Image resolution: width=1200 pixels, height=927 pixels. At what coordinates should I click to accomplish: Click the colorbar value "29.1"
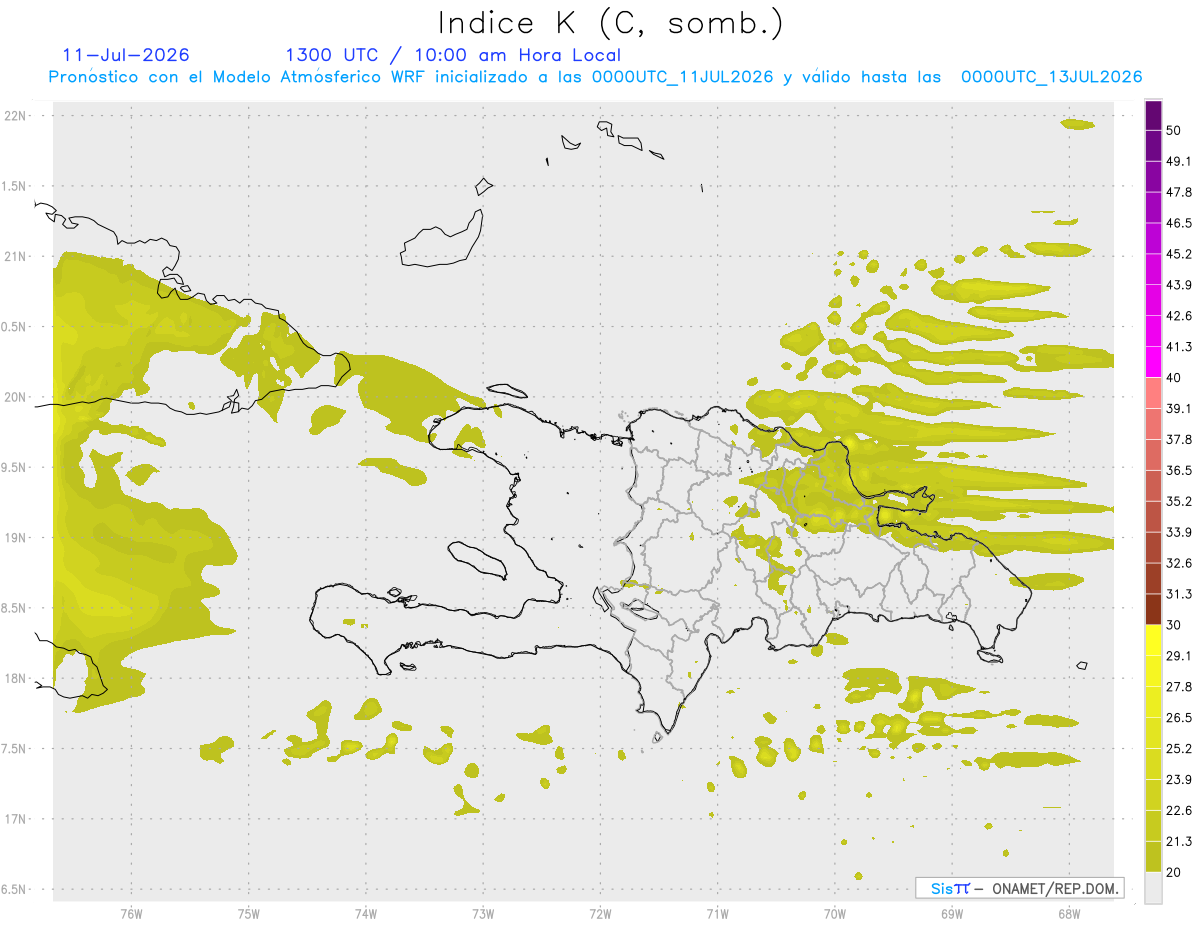pos(1179,656)
